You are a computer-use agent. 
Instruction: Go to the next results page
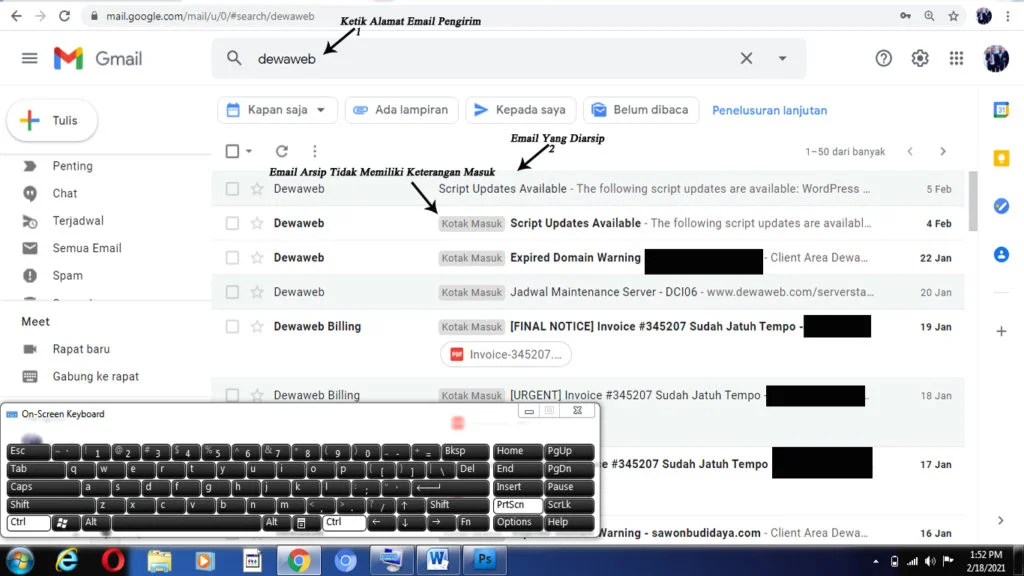(942, 151)
